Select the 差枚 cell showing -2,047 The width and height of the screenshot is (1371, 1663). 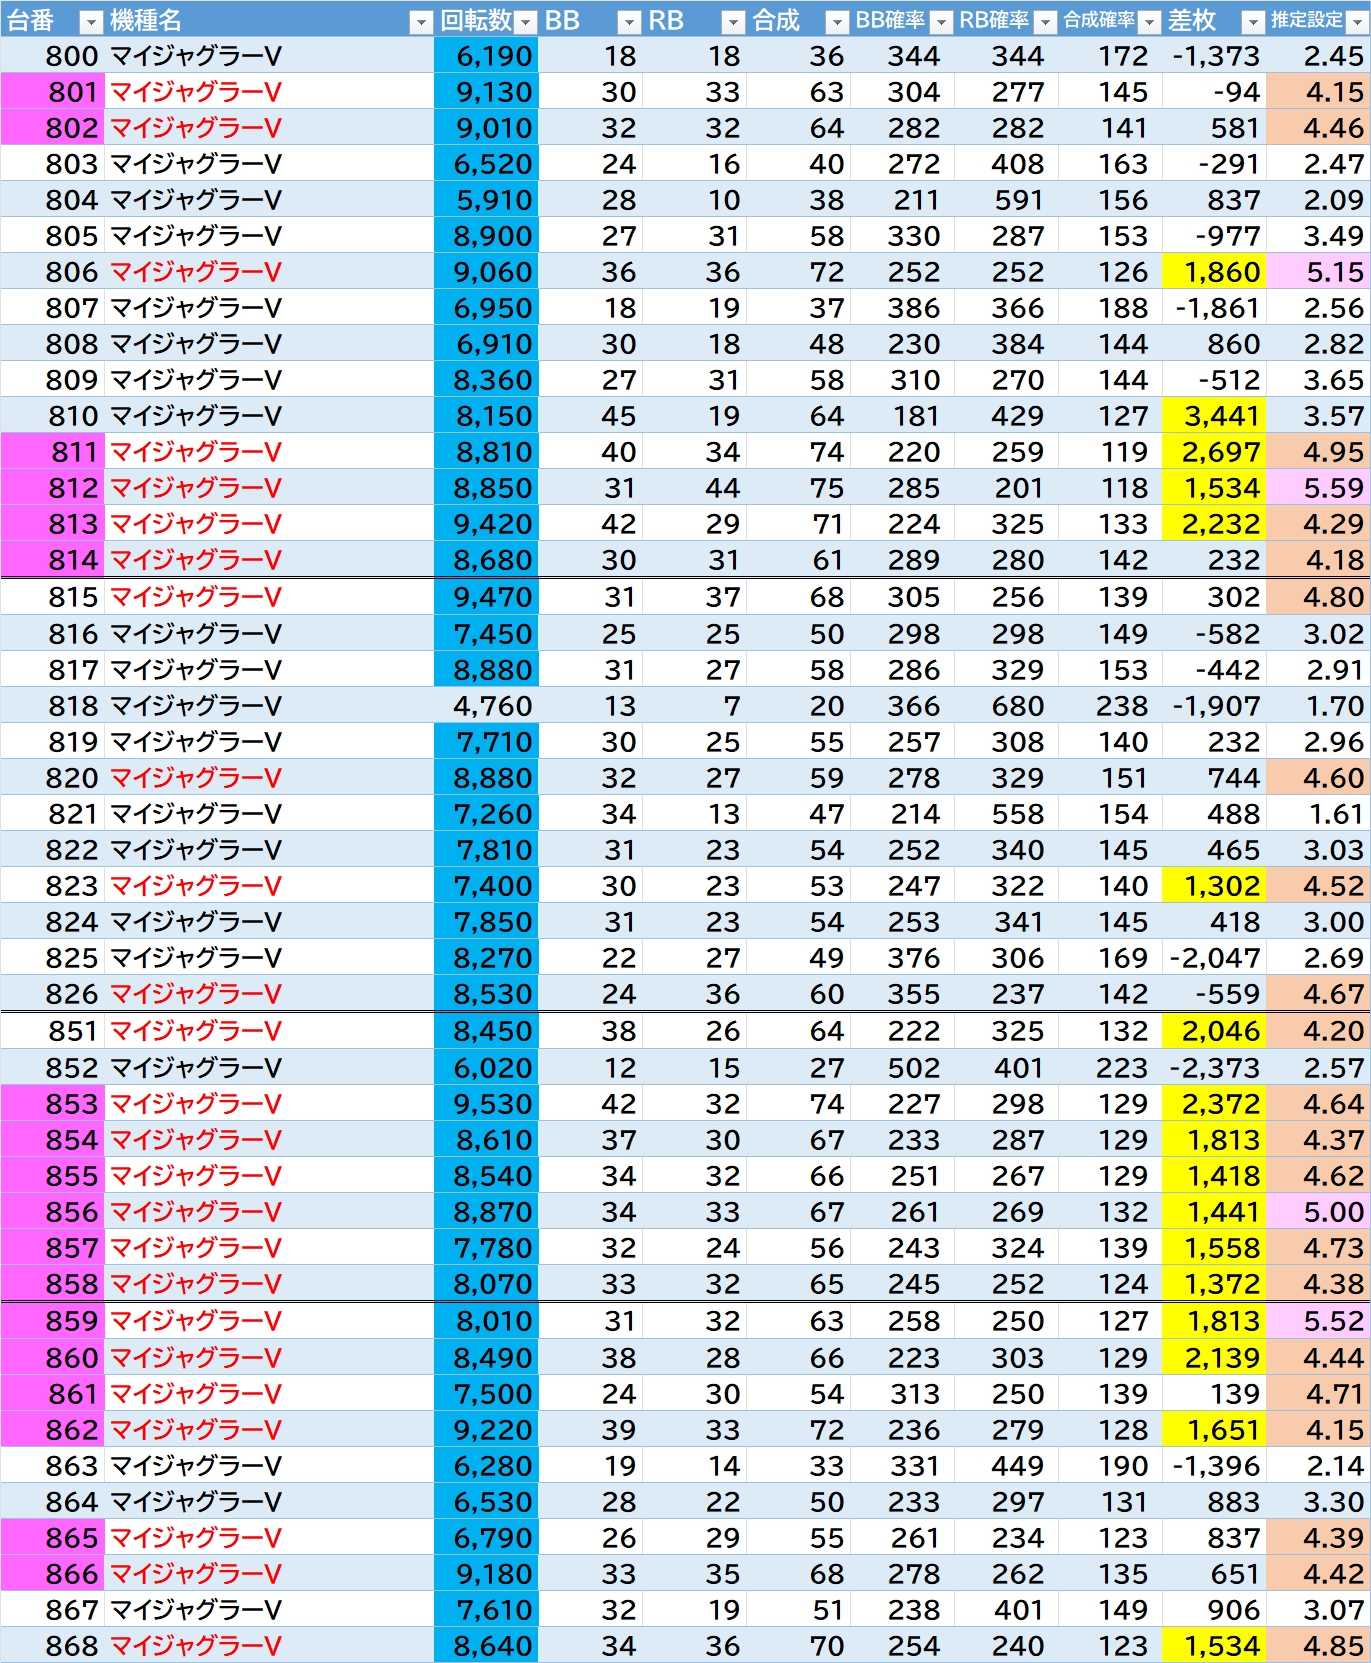point(1214,958)
